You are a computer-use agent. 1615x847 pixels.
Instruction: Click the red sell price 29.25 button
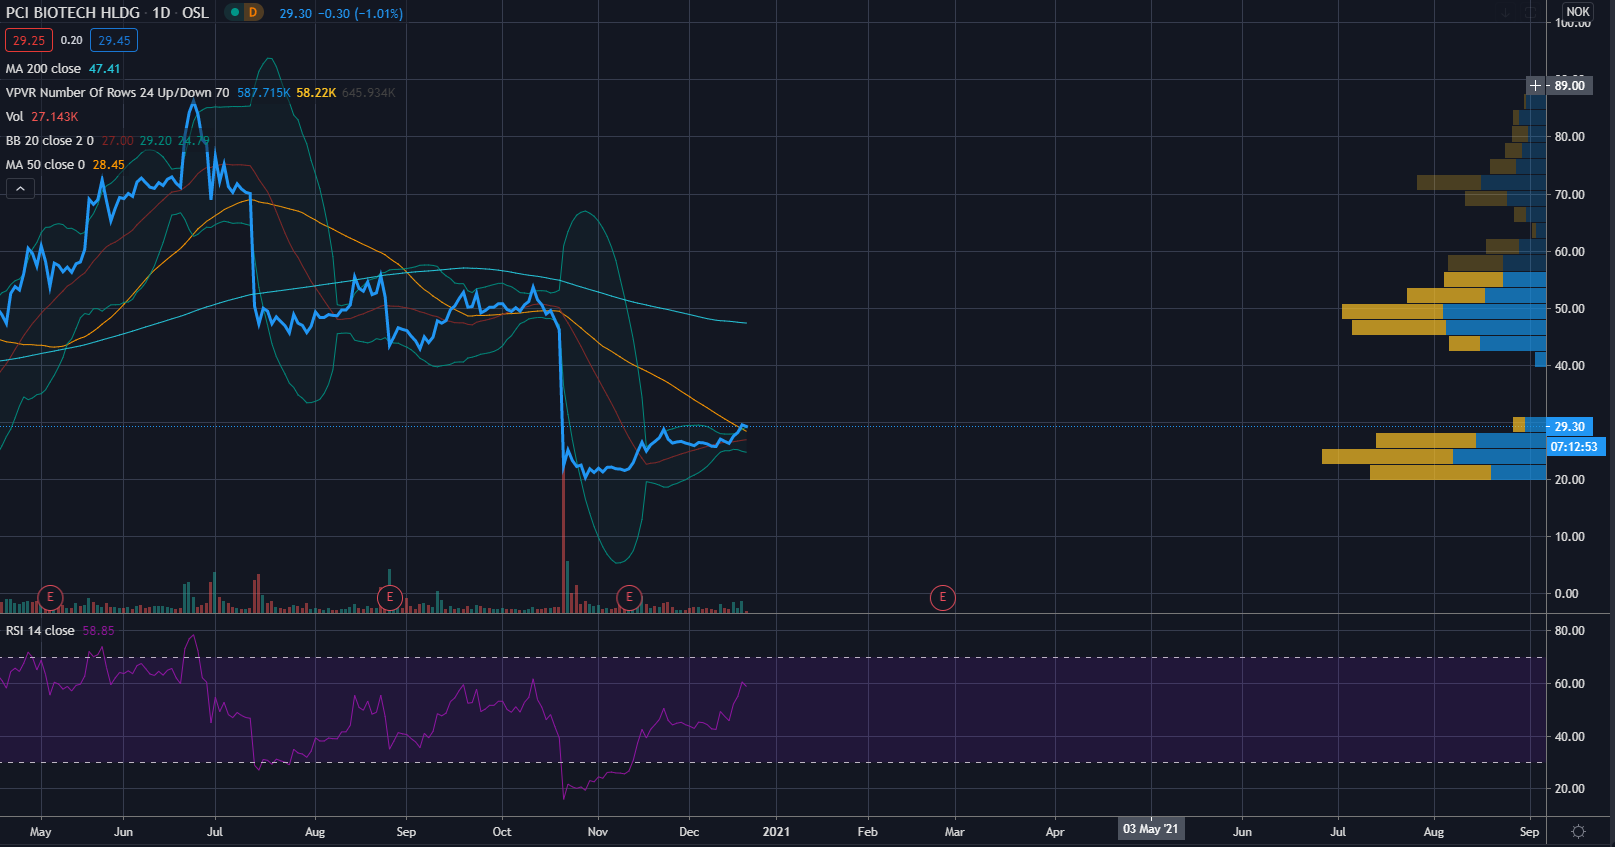pyautogui.click(x=29, y=41)
